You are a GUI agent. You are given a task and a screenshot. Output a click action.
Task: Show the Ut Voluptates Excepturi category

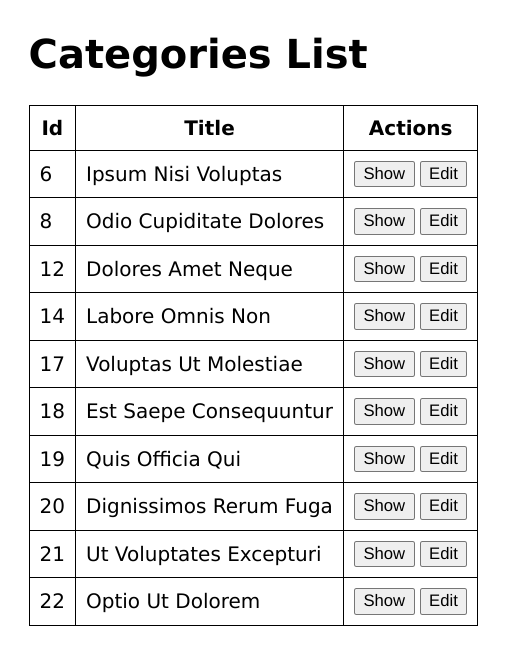point(384,554)
